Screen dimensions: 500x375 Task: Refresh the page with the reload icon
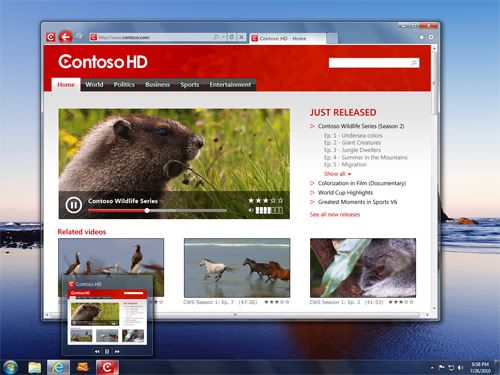tap(232, 37)
